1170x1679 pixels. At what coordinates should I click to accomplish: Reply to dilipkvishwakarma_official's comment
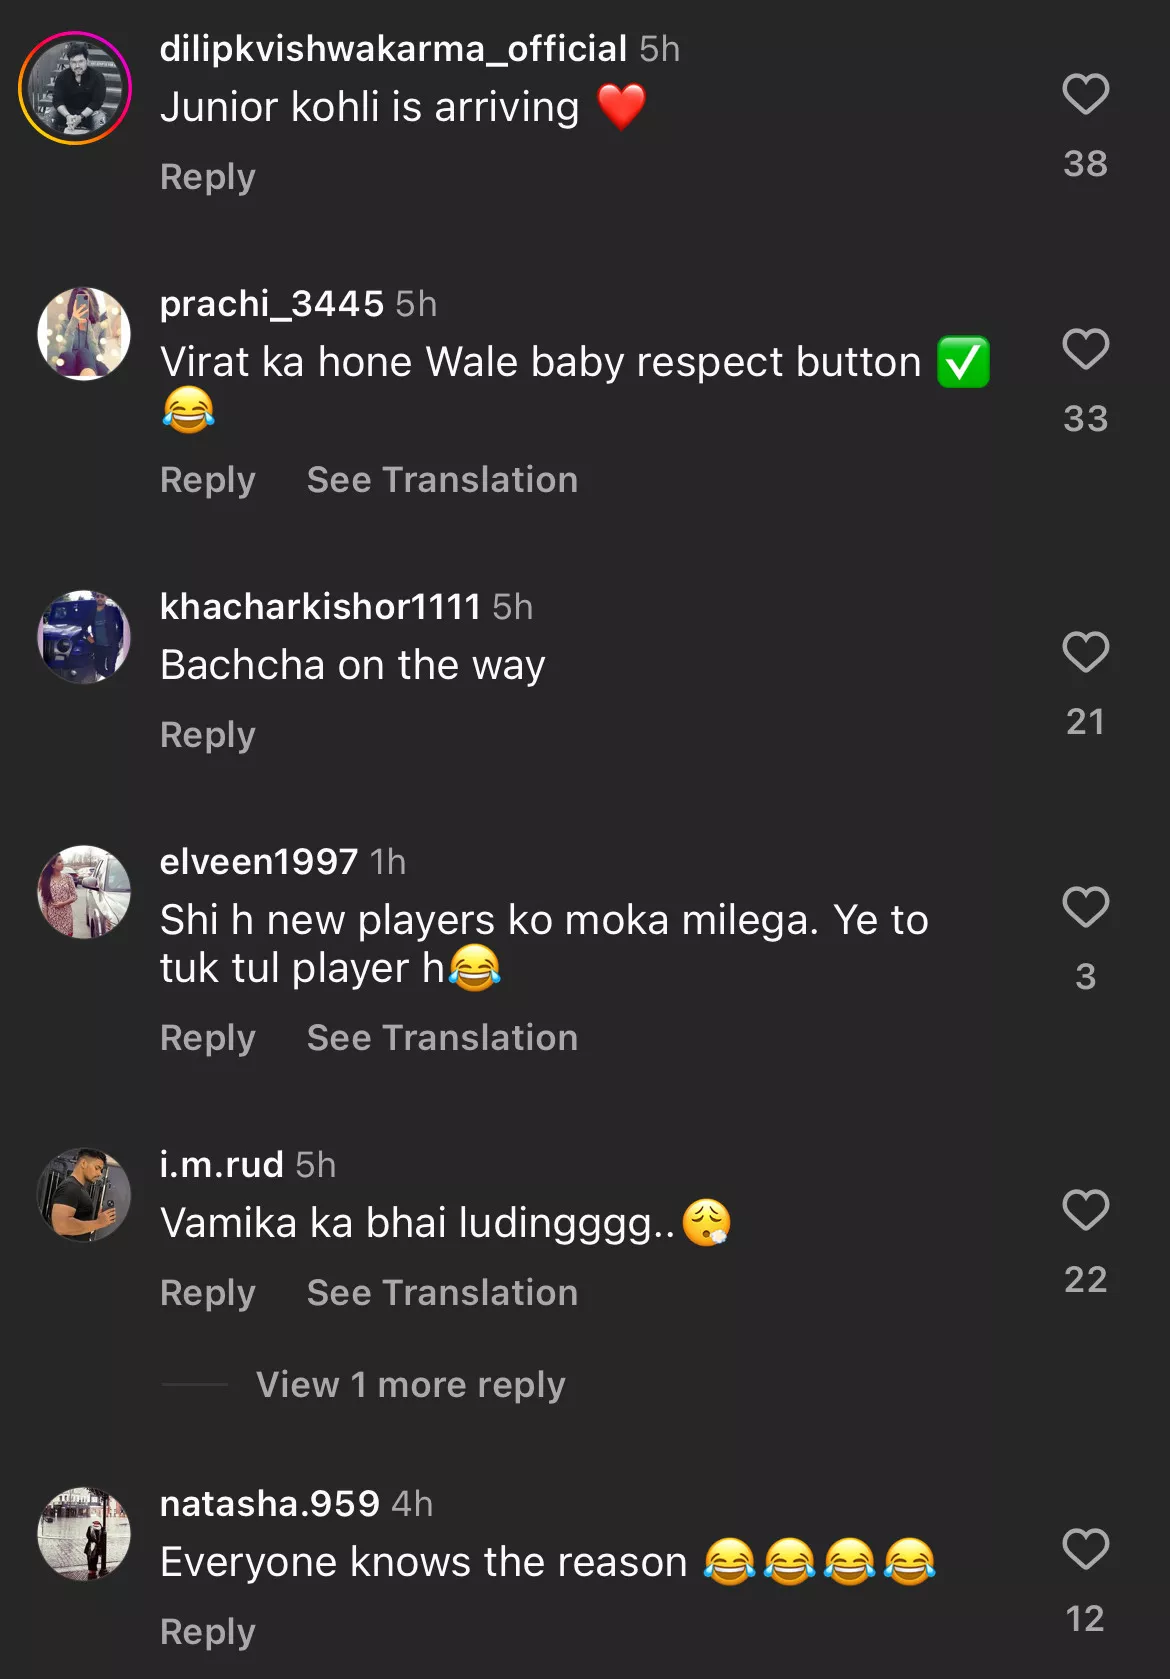pyautogui.click(x=208, y=177)
